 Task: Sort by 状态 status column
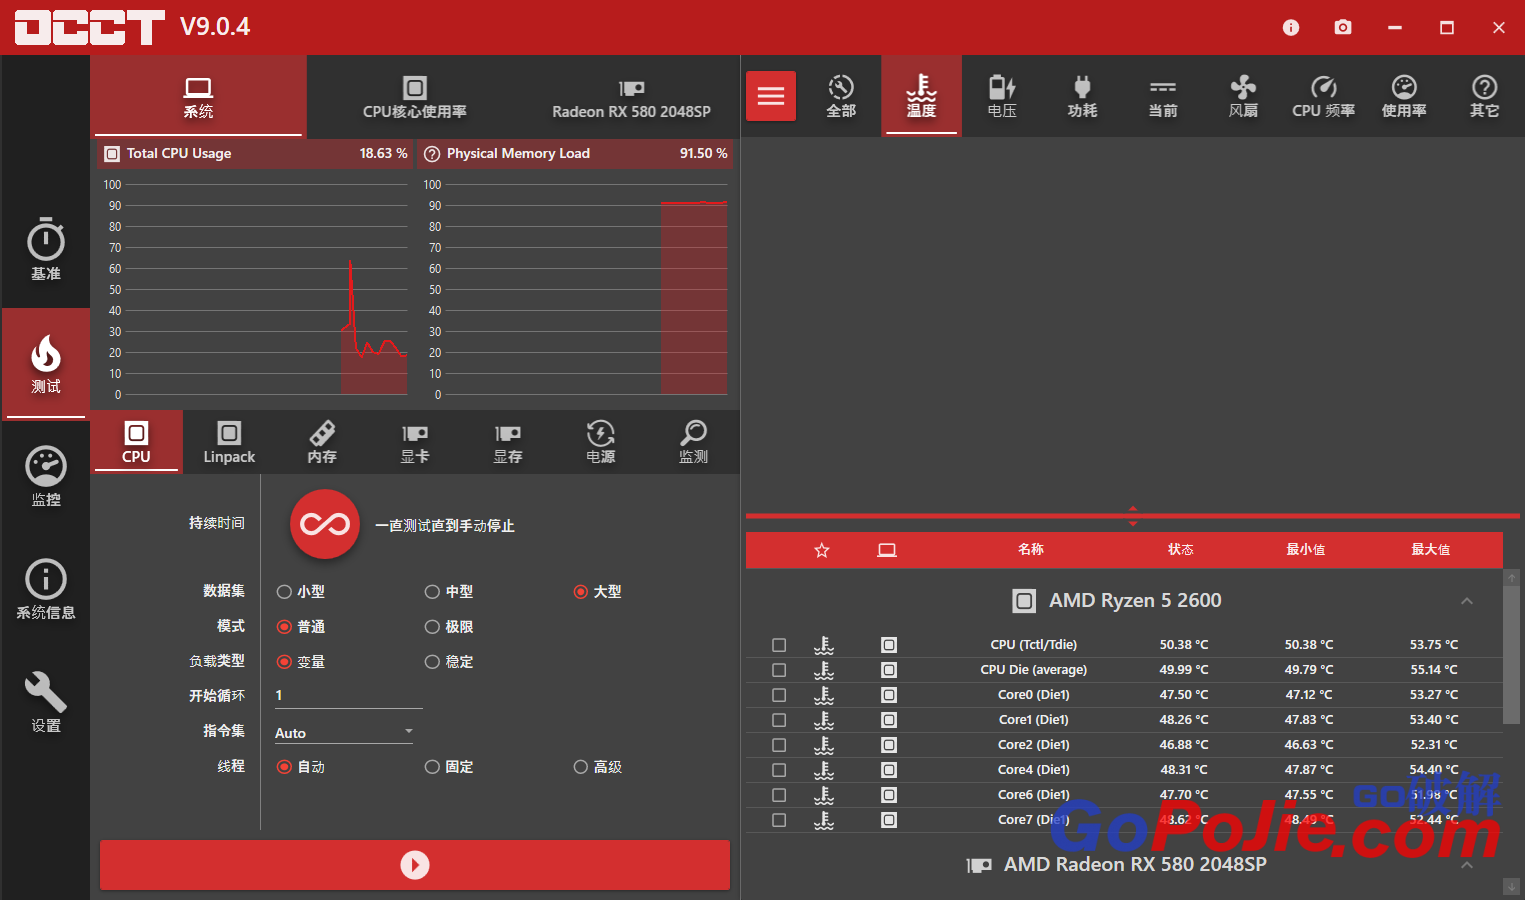(1181, 550)
